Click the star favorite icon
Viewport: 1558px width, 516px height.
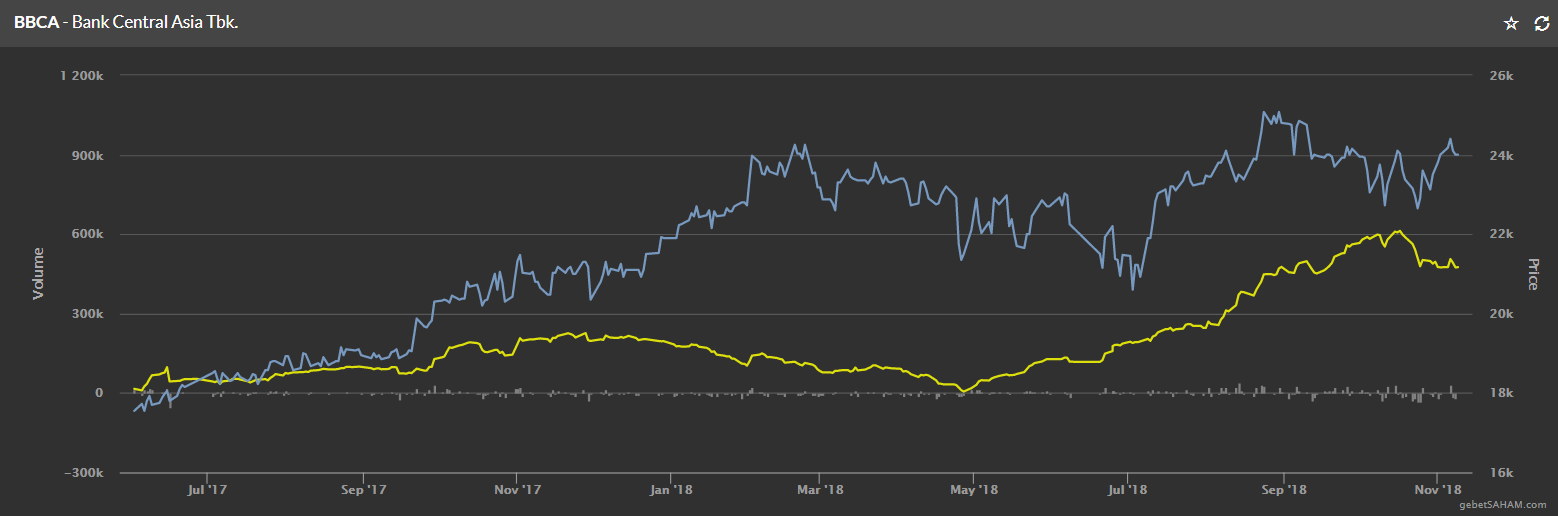[x=1511, y=23]
